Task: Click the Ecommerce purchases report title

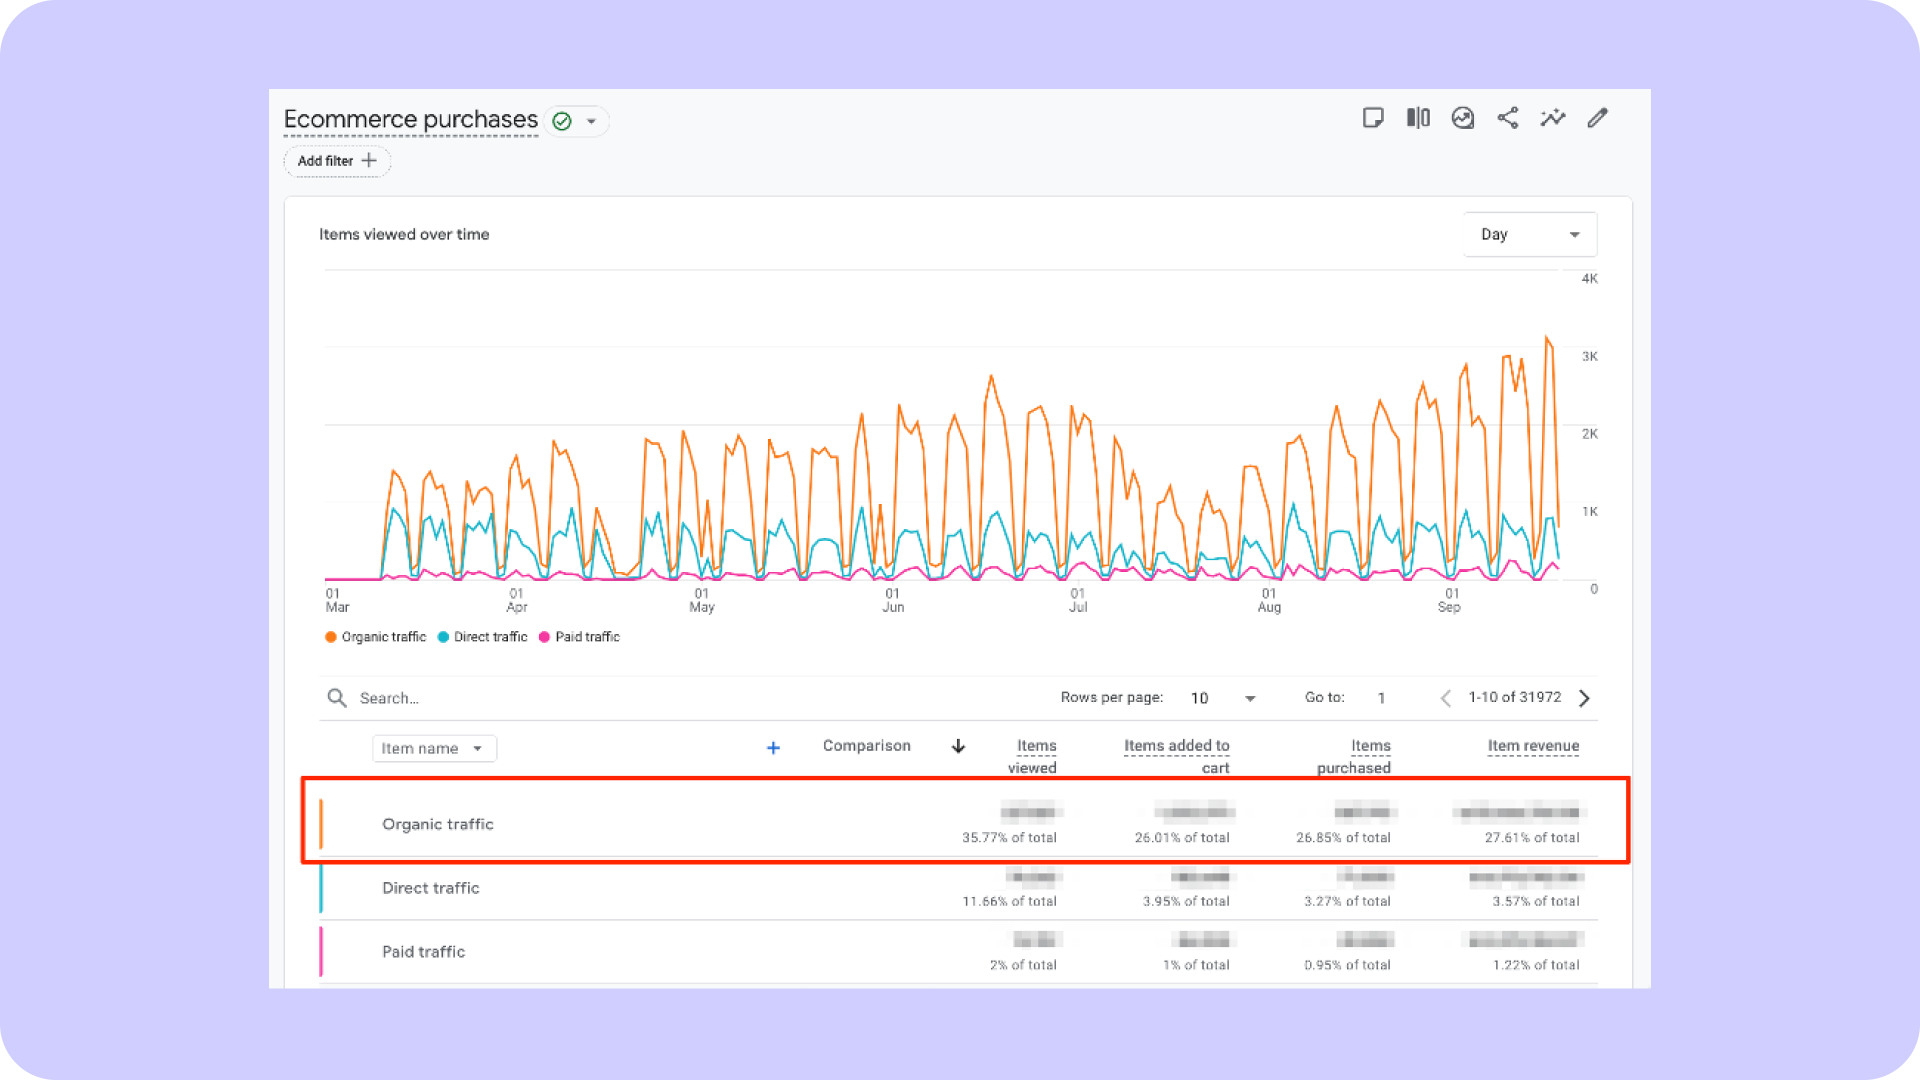Action: pos(410,119)
